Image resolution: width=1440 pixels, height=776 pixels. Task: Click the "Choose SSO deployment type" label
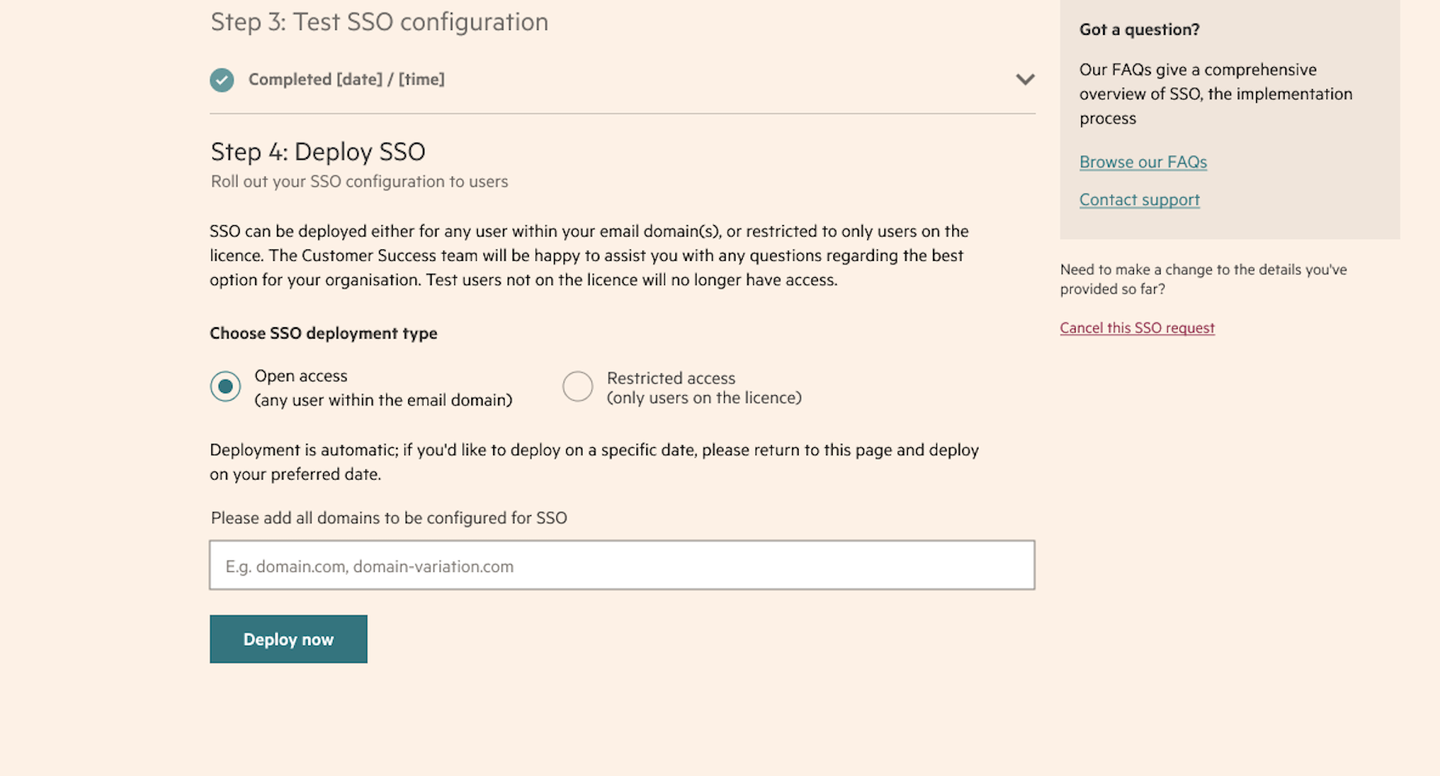pos(323,333)
